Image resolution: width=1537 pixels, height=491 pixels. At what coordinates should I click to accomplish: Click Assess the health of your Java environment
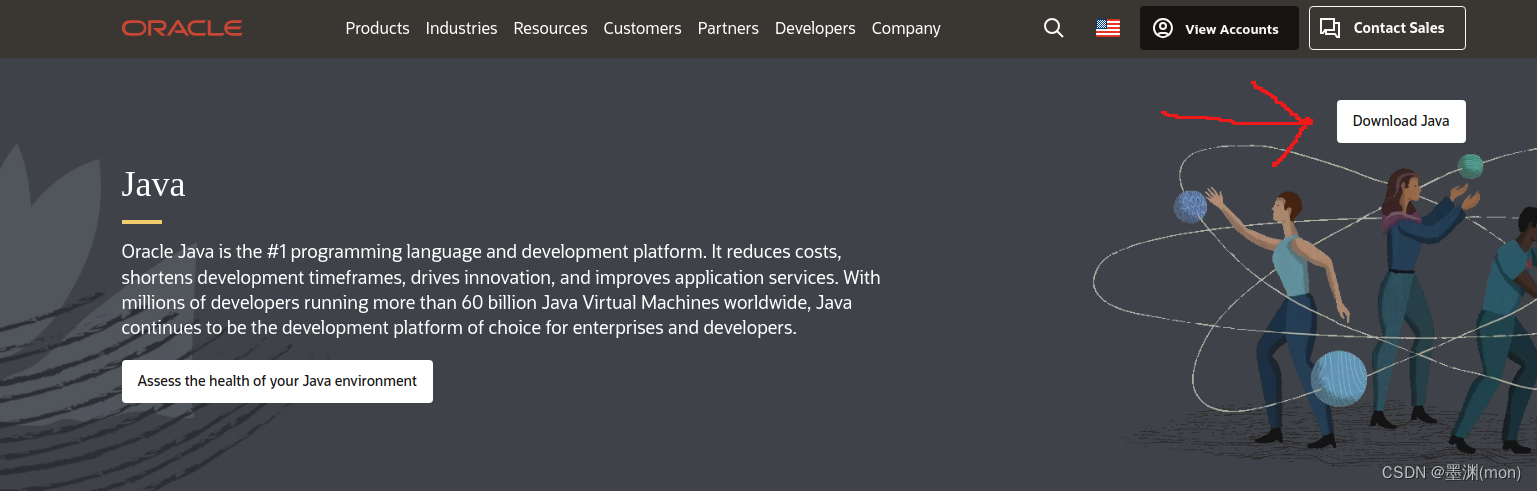coord(277,381)
